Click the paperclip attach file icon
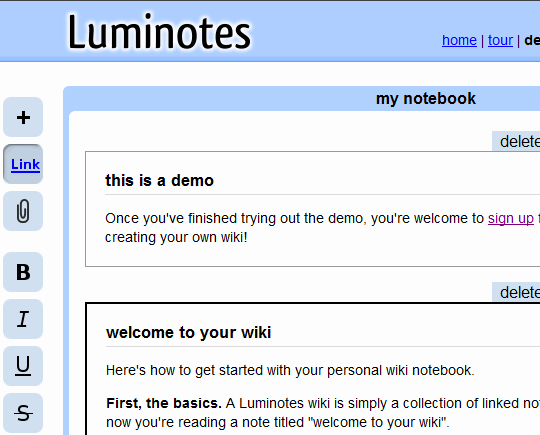The image size is (540, 435). point(23,211)
